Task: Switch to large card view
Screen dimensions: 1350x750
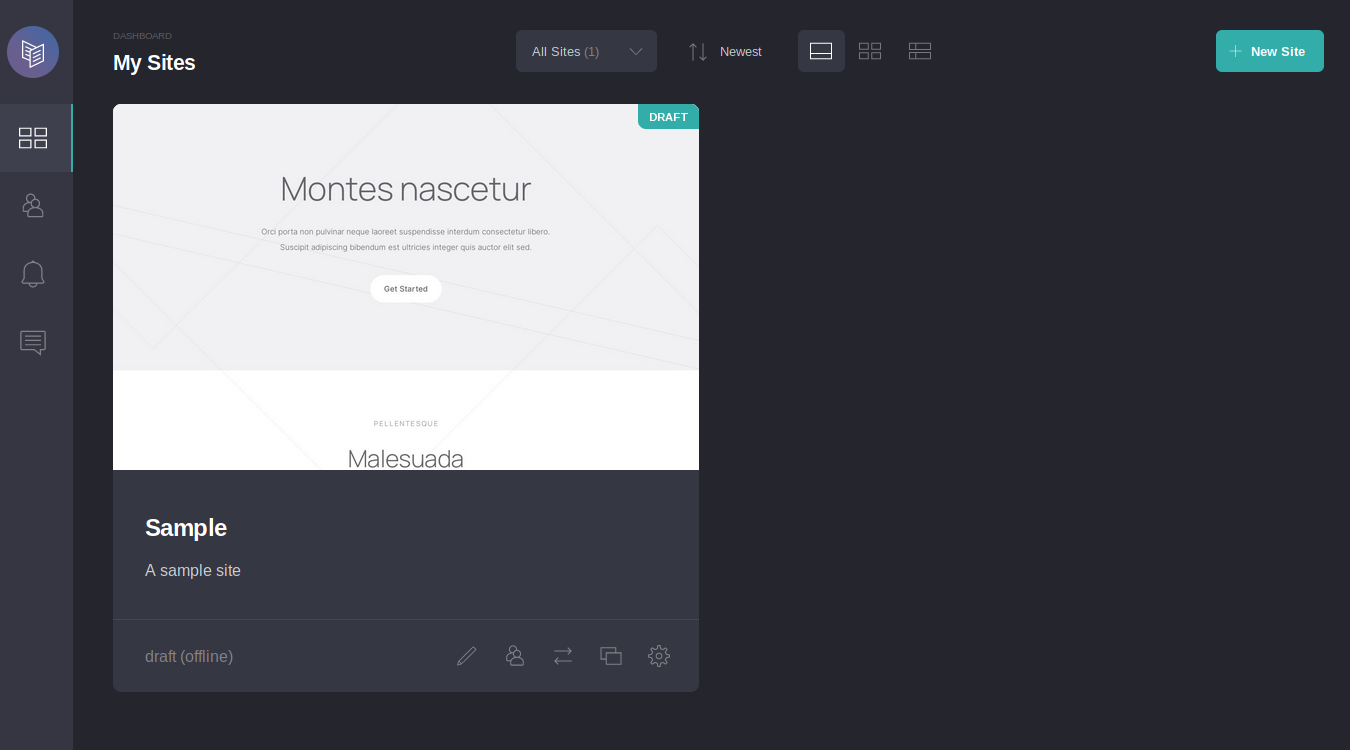Action: 821,51
